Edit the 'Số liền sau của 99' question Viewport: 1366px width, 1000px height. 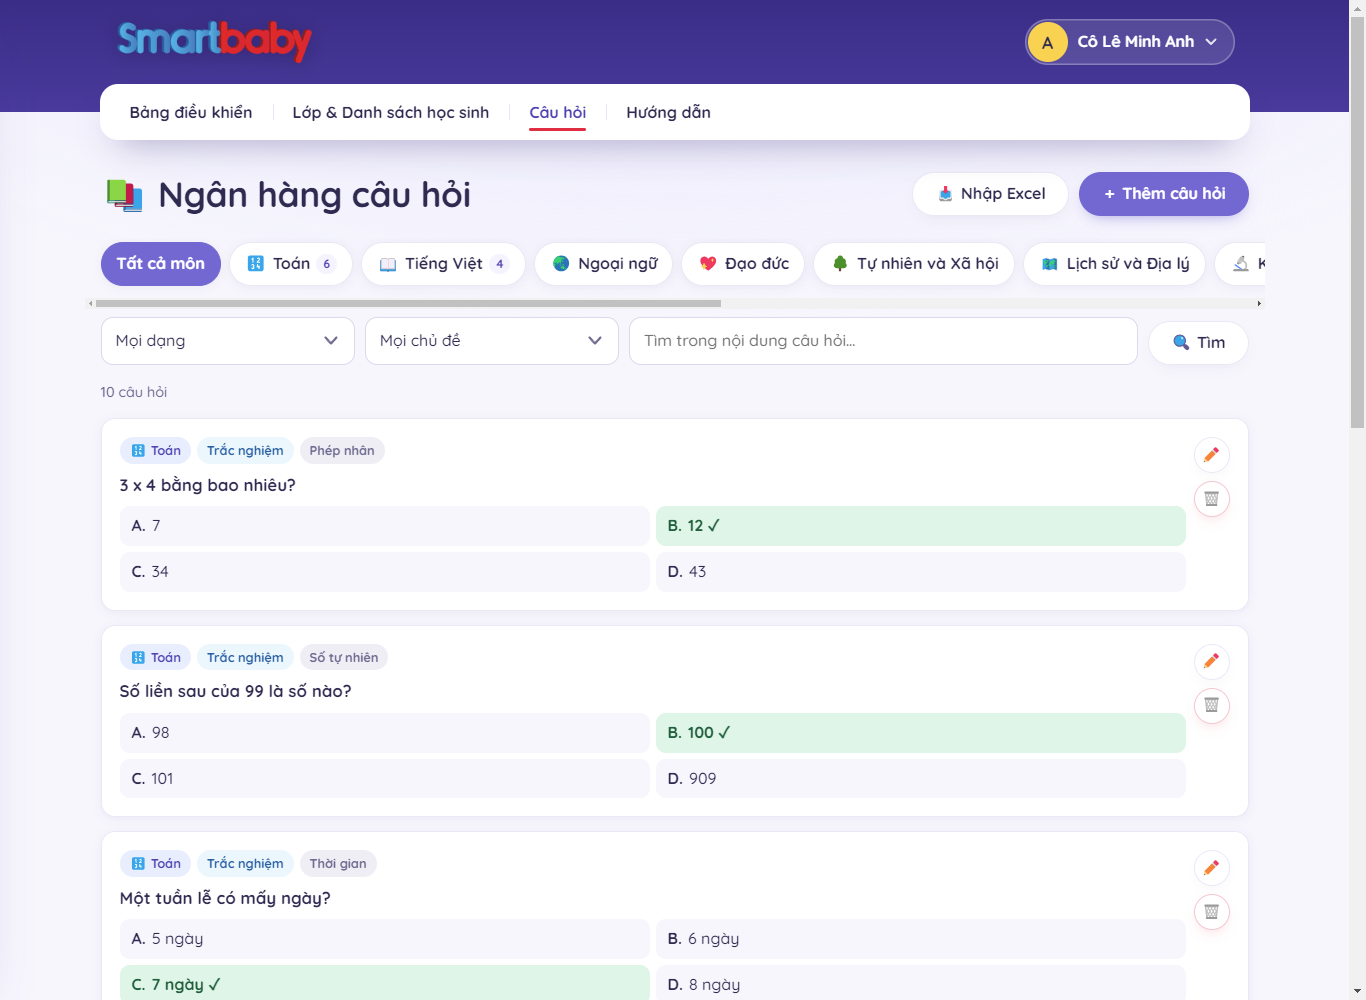1211,661
